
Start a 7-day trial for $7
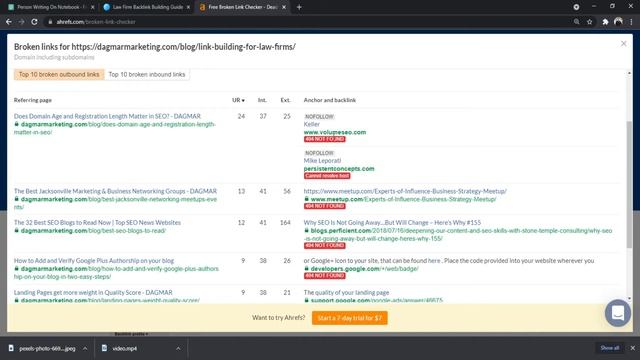349,318
